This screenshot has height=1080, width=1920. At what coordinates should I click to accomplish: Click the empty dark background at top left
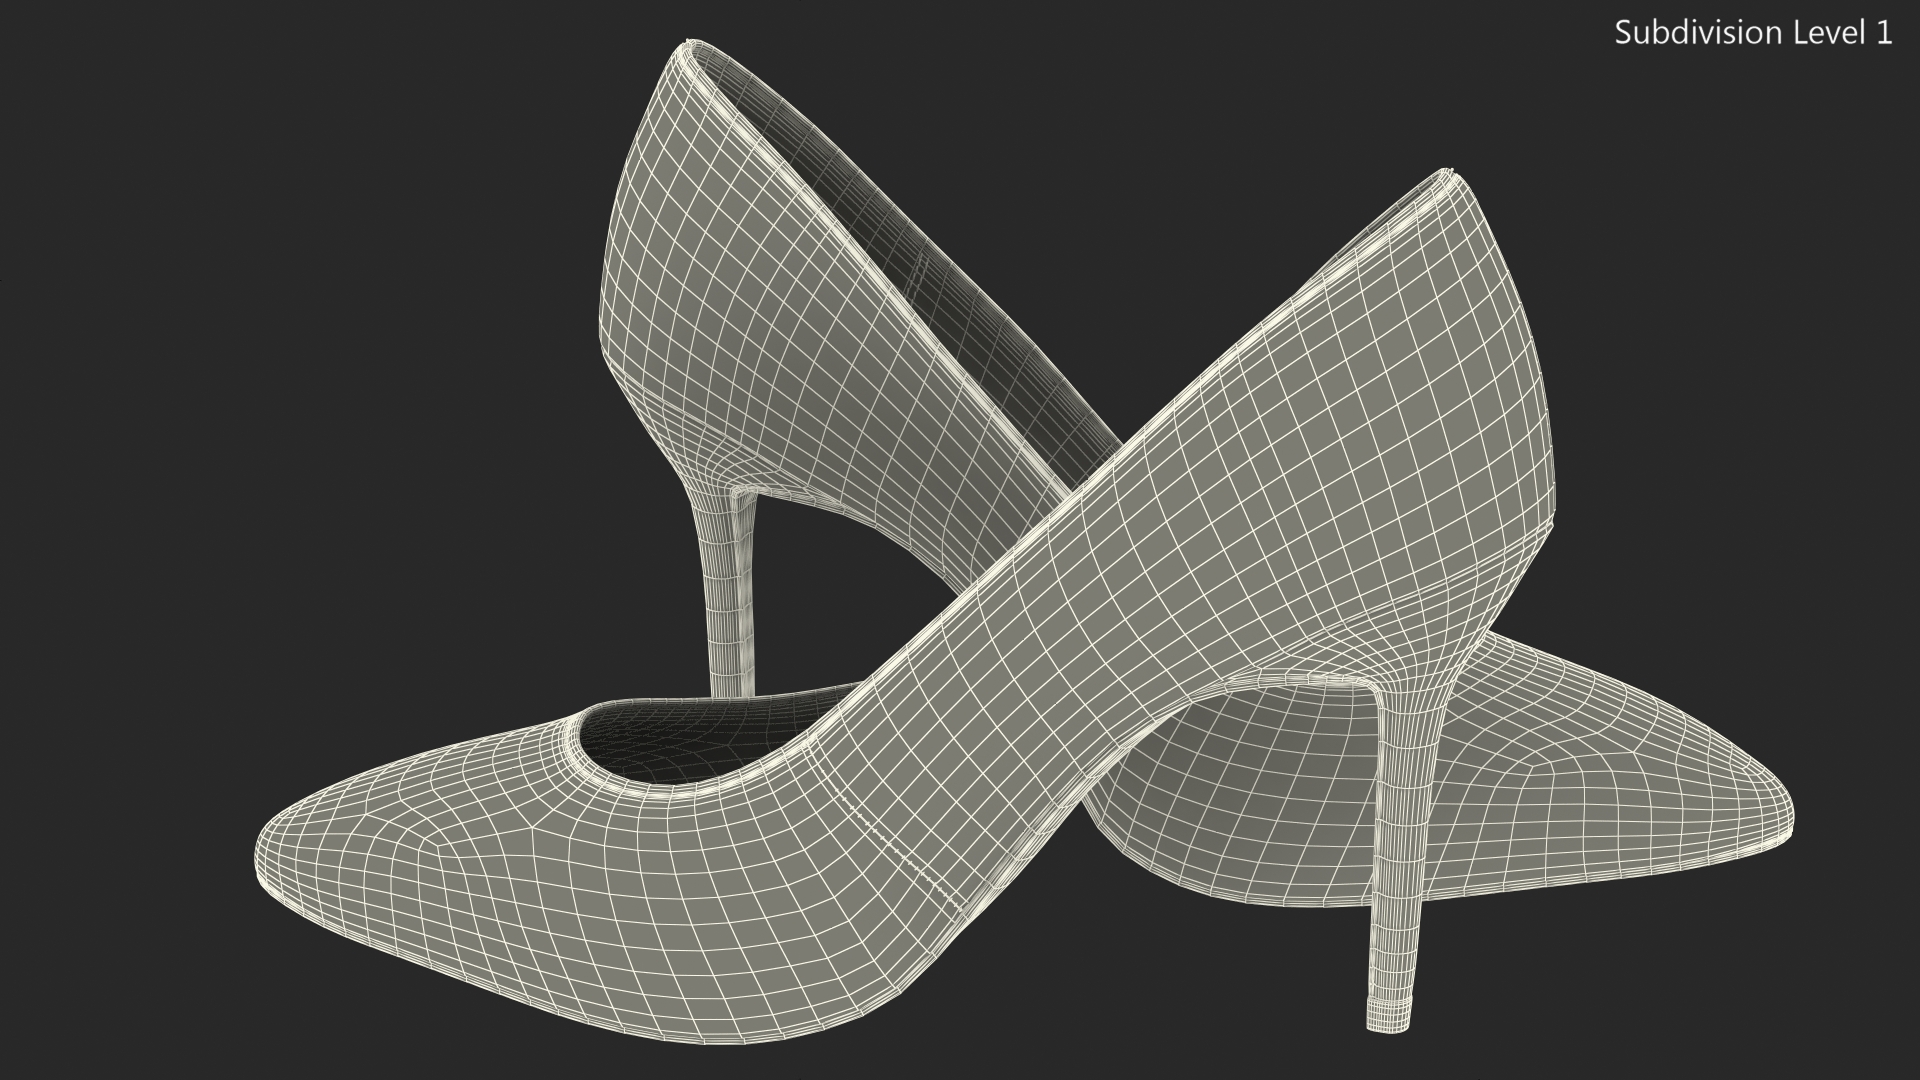click(200, 200)
